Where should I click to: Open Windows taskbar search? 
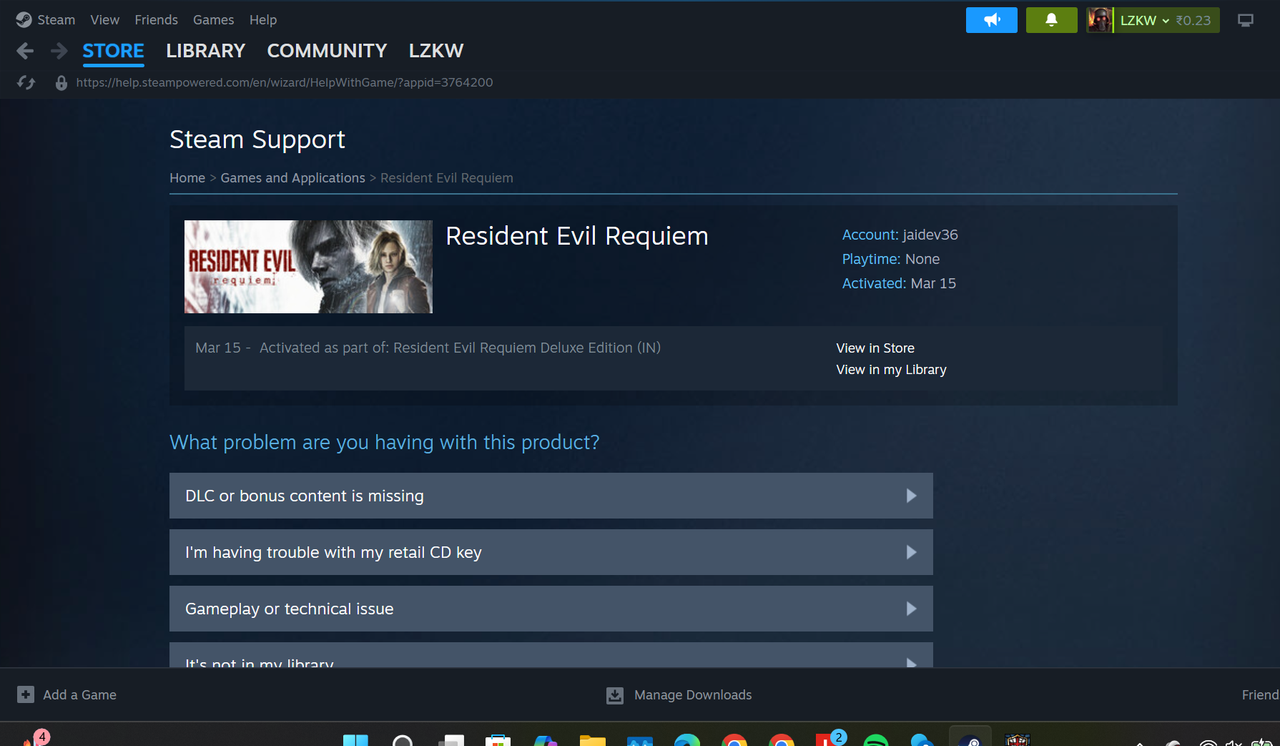click(403, 740)
